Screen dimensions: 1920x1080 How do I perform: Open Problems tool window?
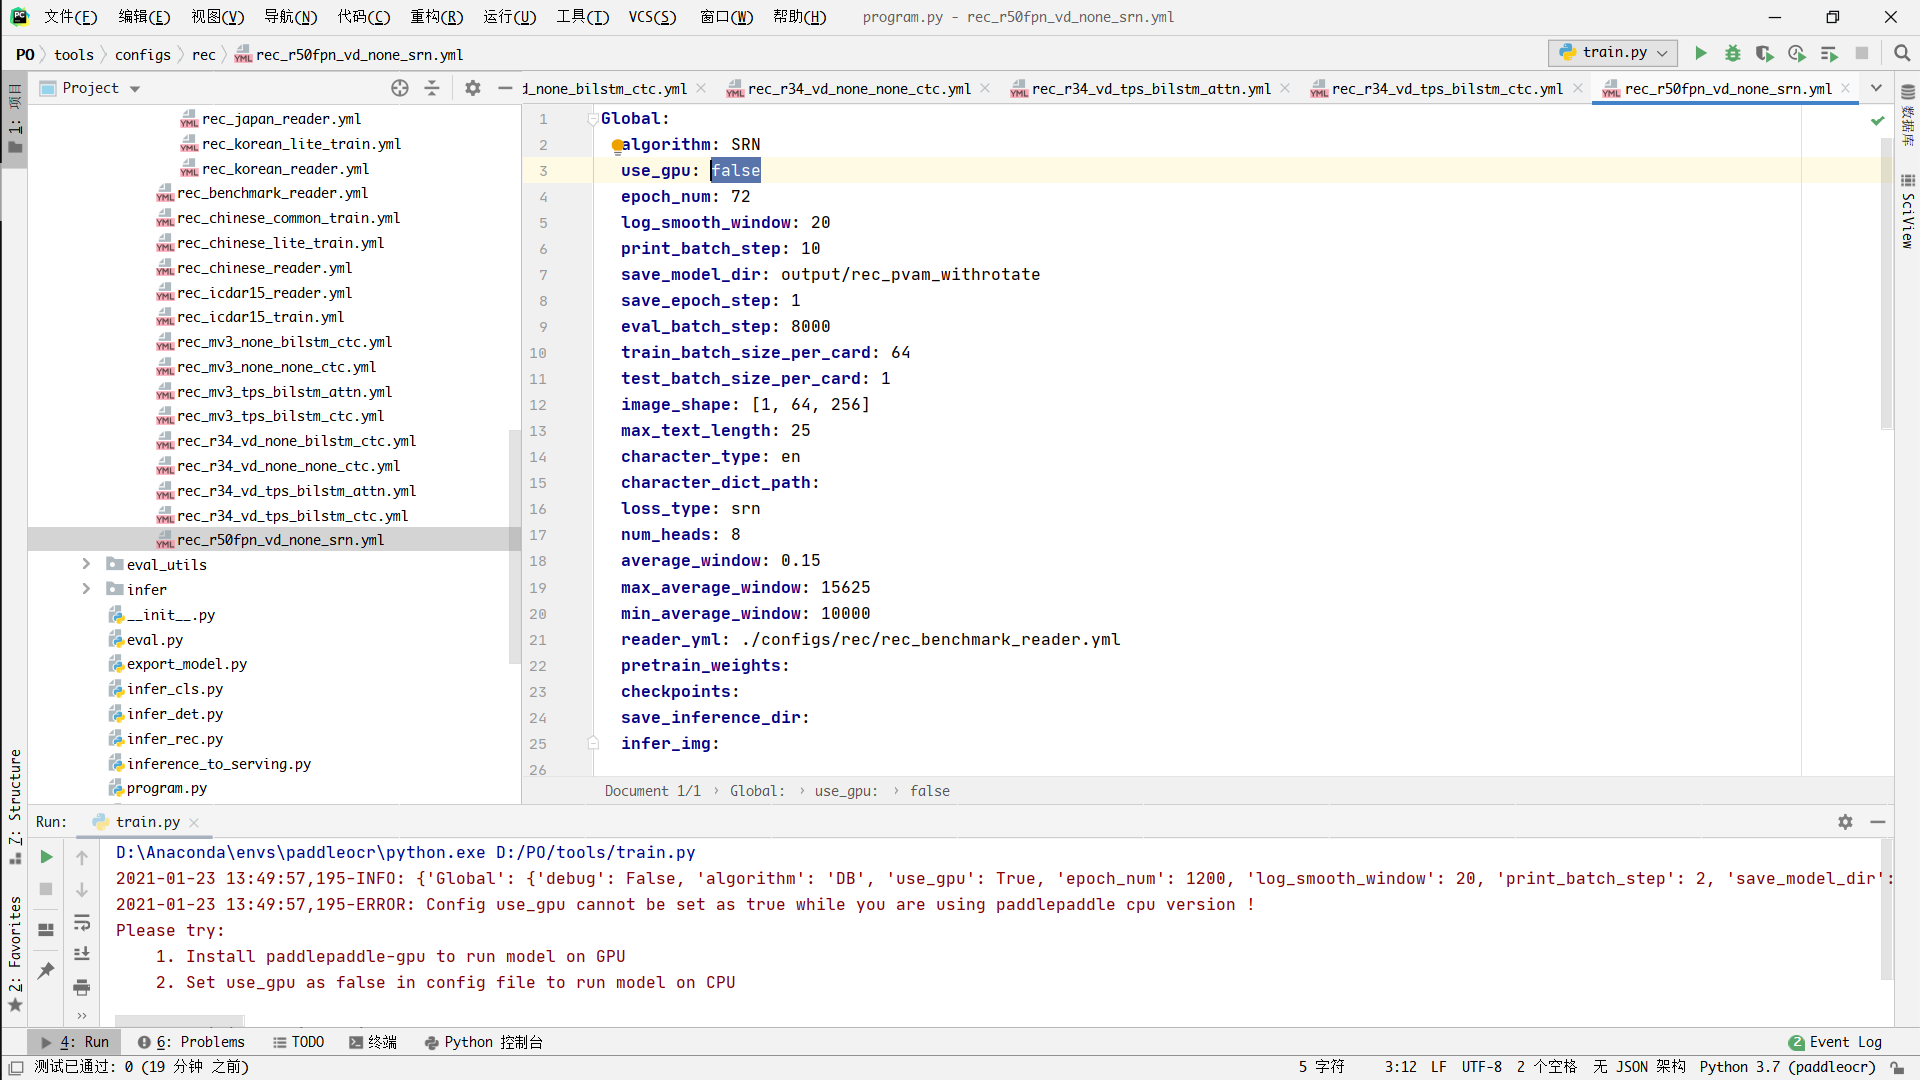point(191,1042)
